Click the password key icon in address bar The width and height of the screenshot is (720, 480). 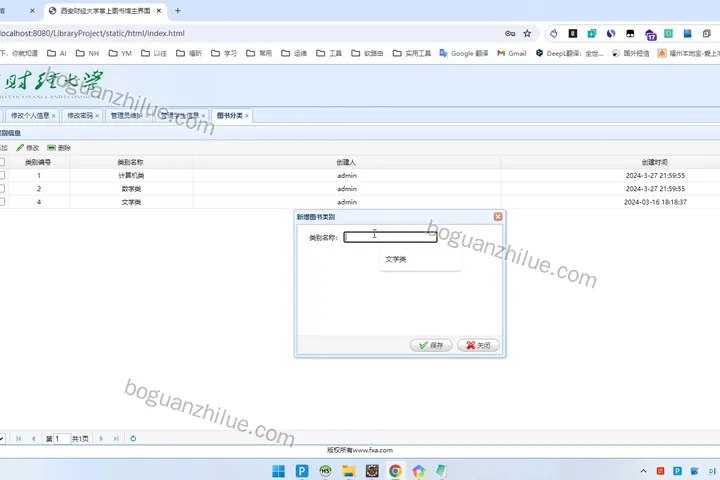(x=510, y=33)
